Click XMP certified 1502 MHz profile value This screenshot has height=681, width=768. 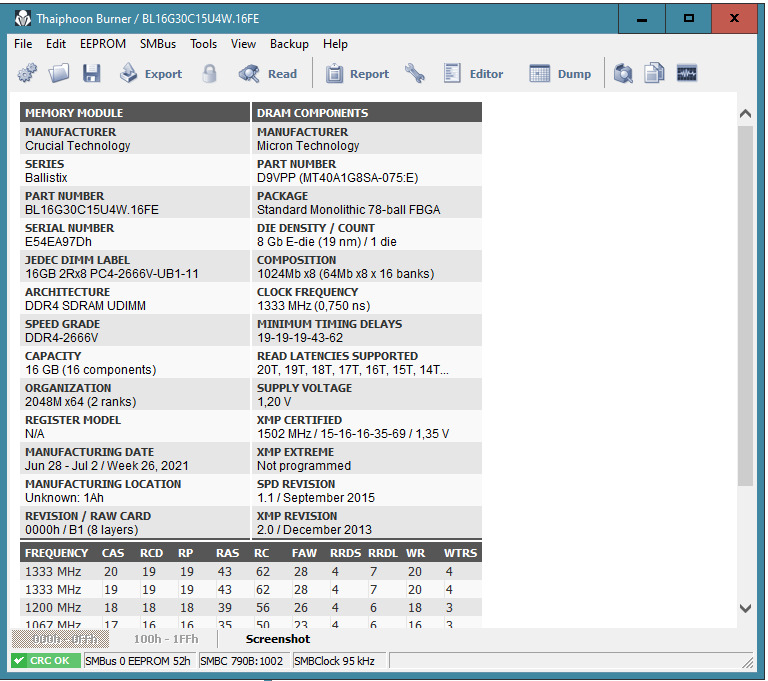(353, 434)
